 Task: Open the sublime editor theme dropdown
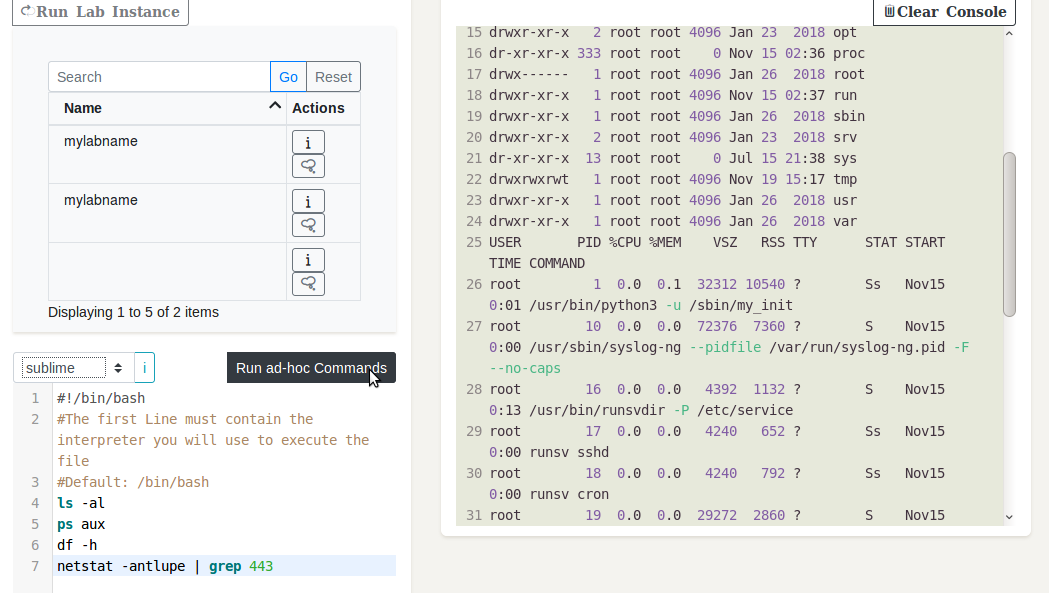[x=74, y=367]
